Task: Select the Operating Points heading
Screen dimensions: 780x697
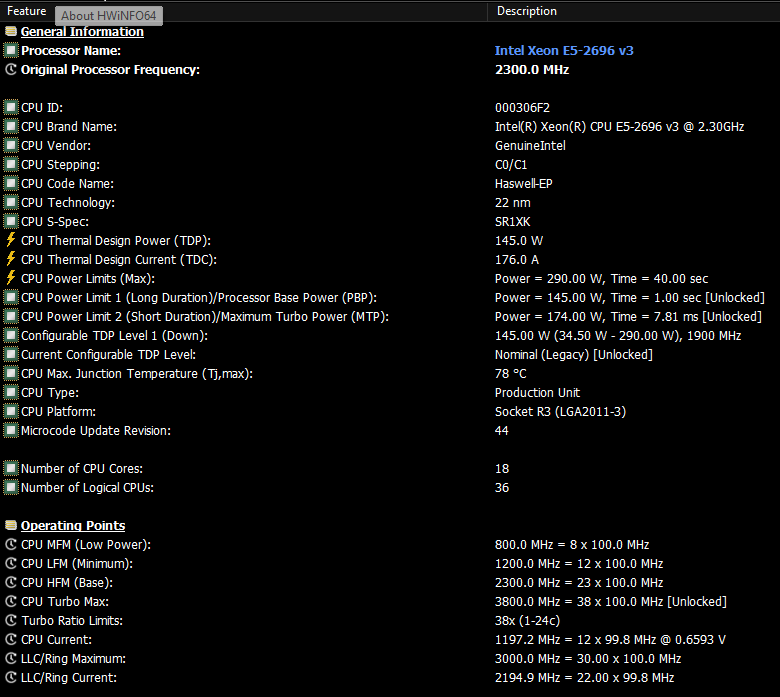Action: [x=73, y=526]
